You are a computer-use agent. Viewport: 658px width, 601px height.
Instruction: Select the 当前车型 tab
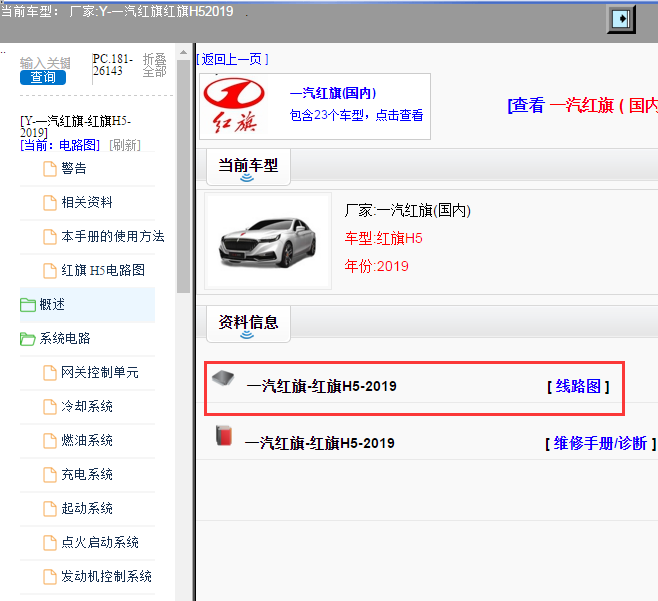click(x=248, y=166)
